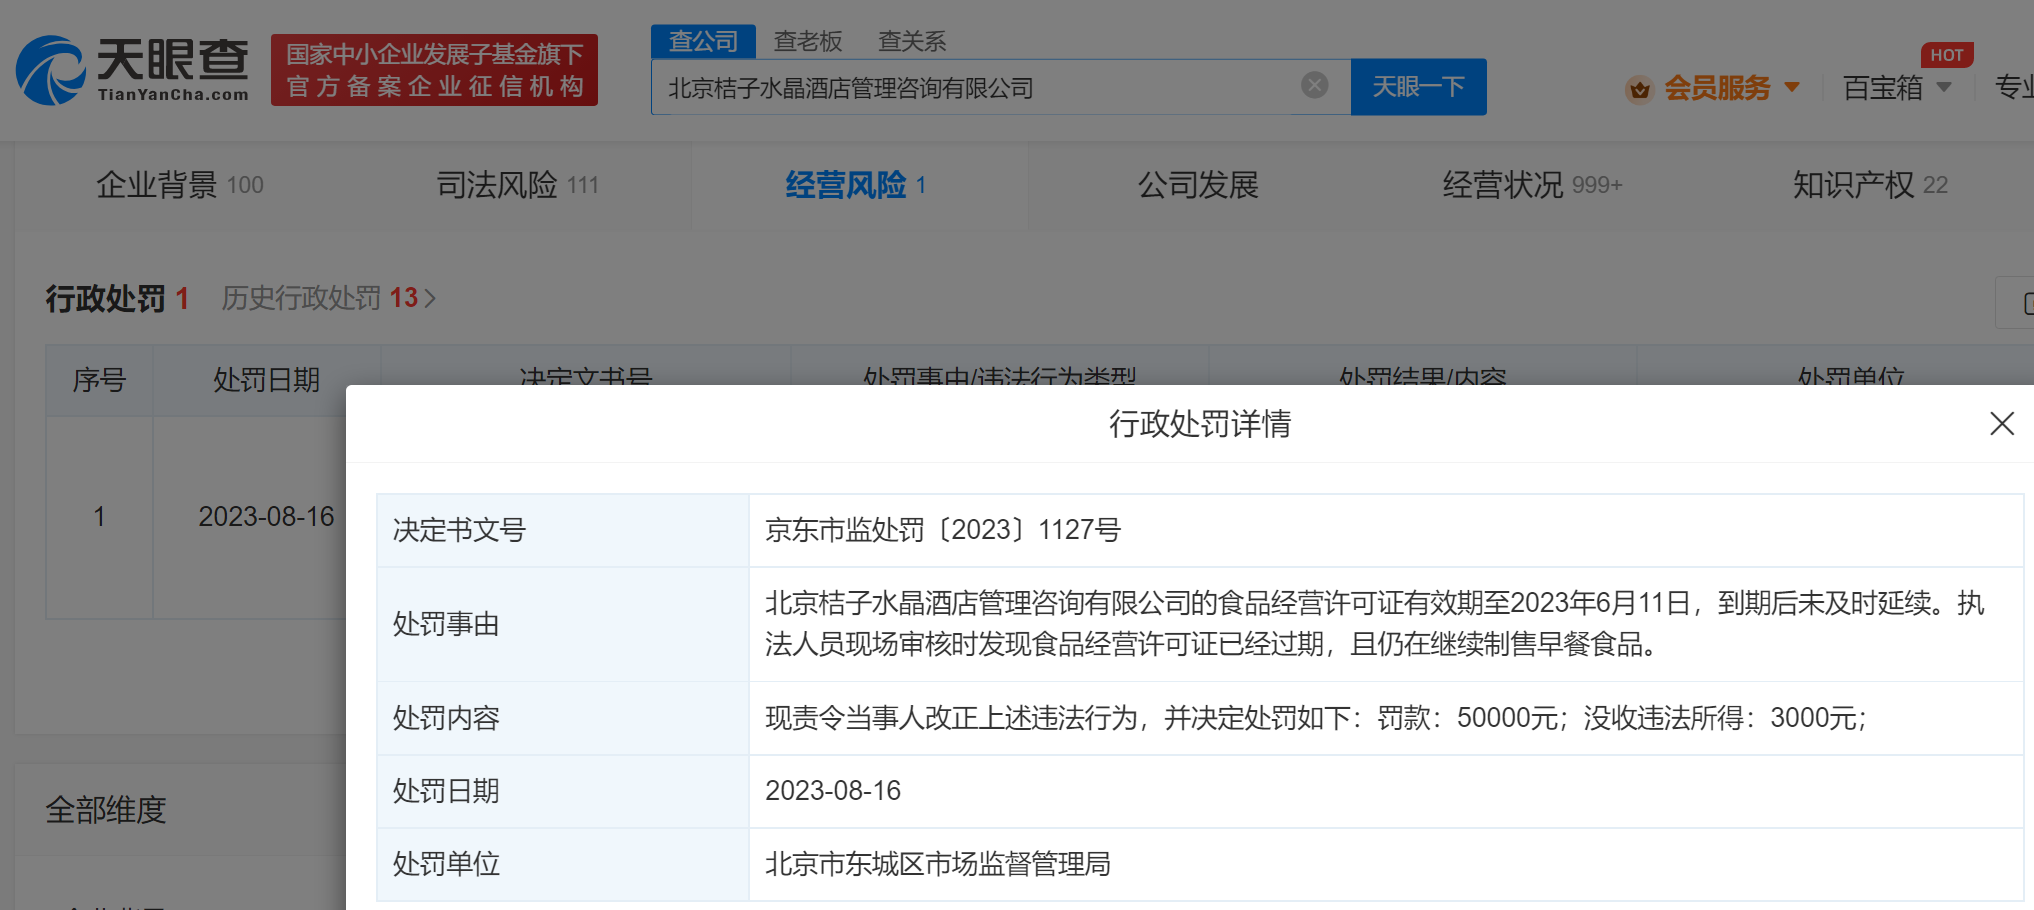Open the 经营状况 section tab
2034x910 pixels.
point(1531,185)
